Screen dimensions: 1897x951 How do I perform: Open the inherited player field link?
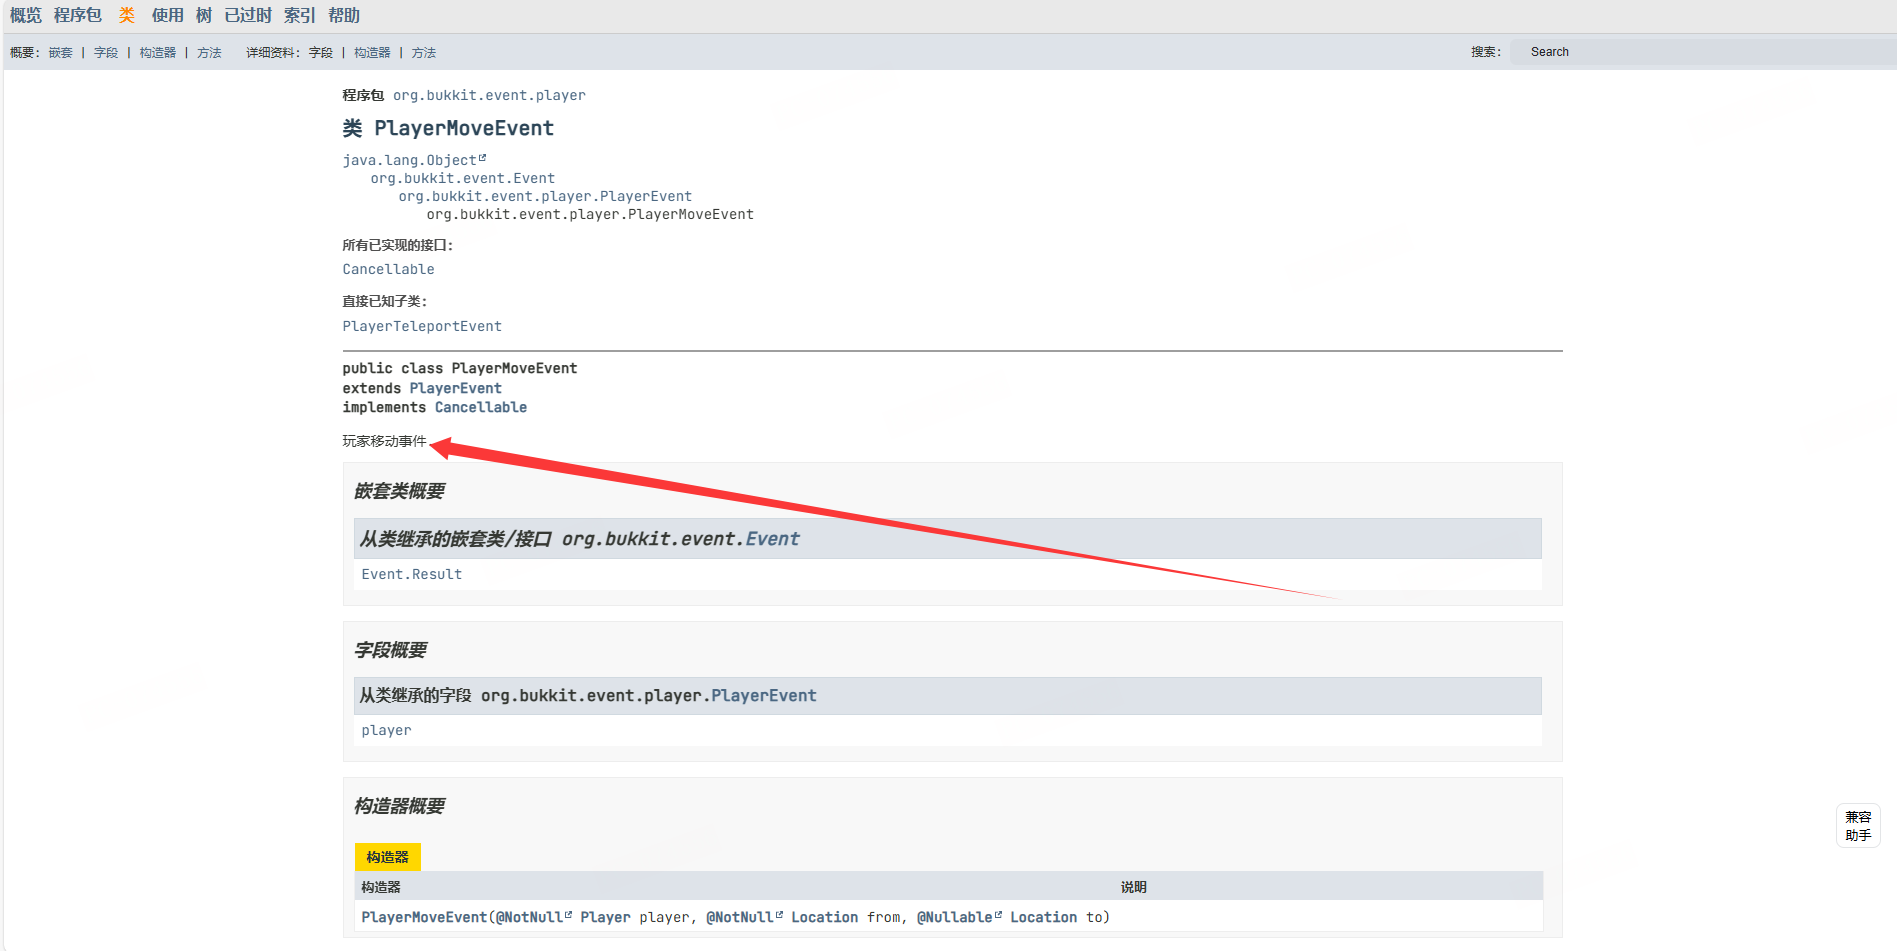click(386, 730)
